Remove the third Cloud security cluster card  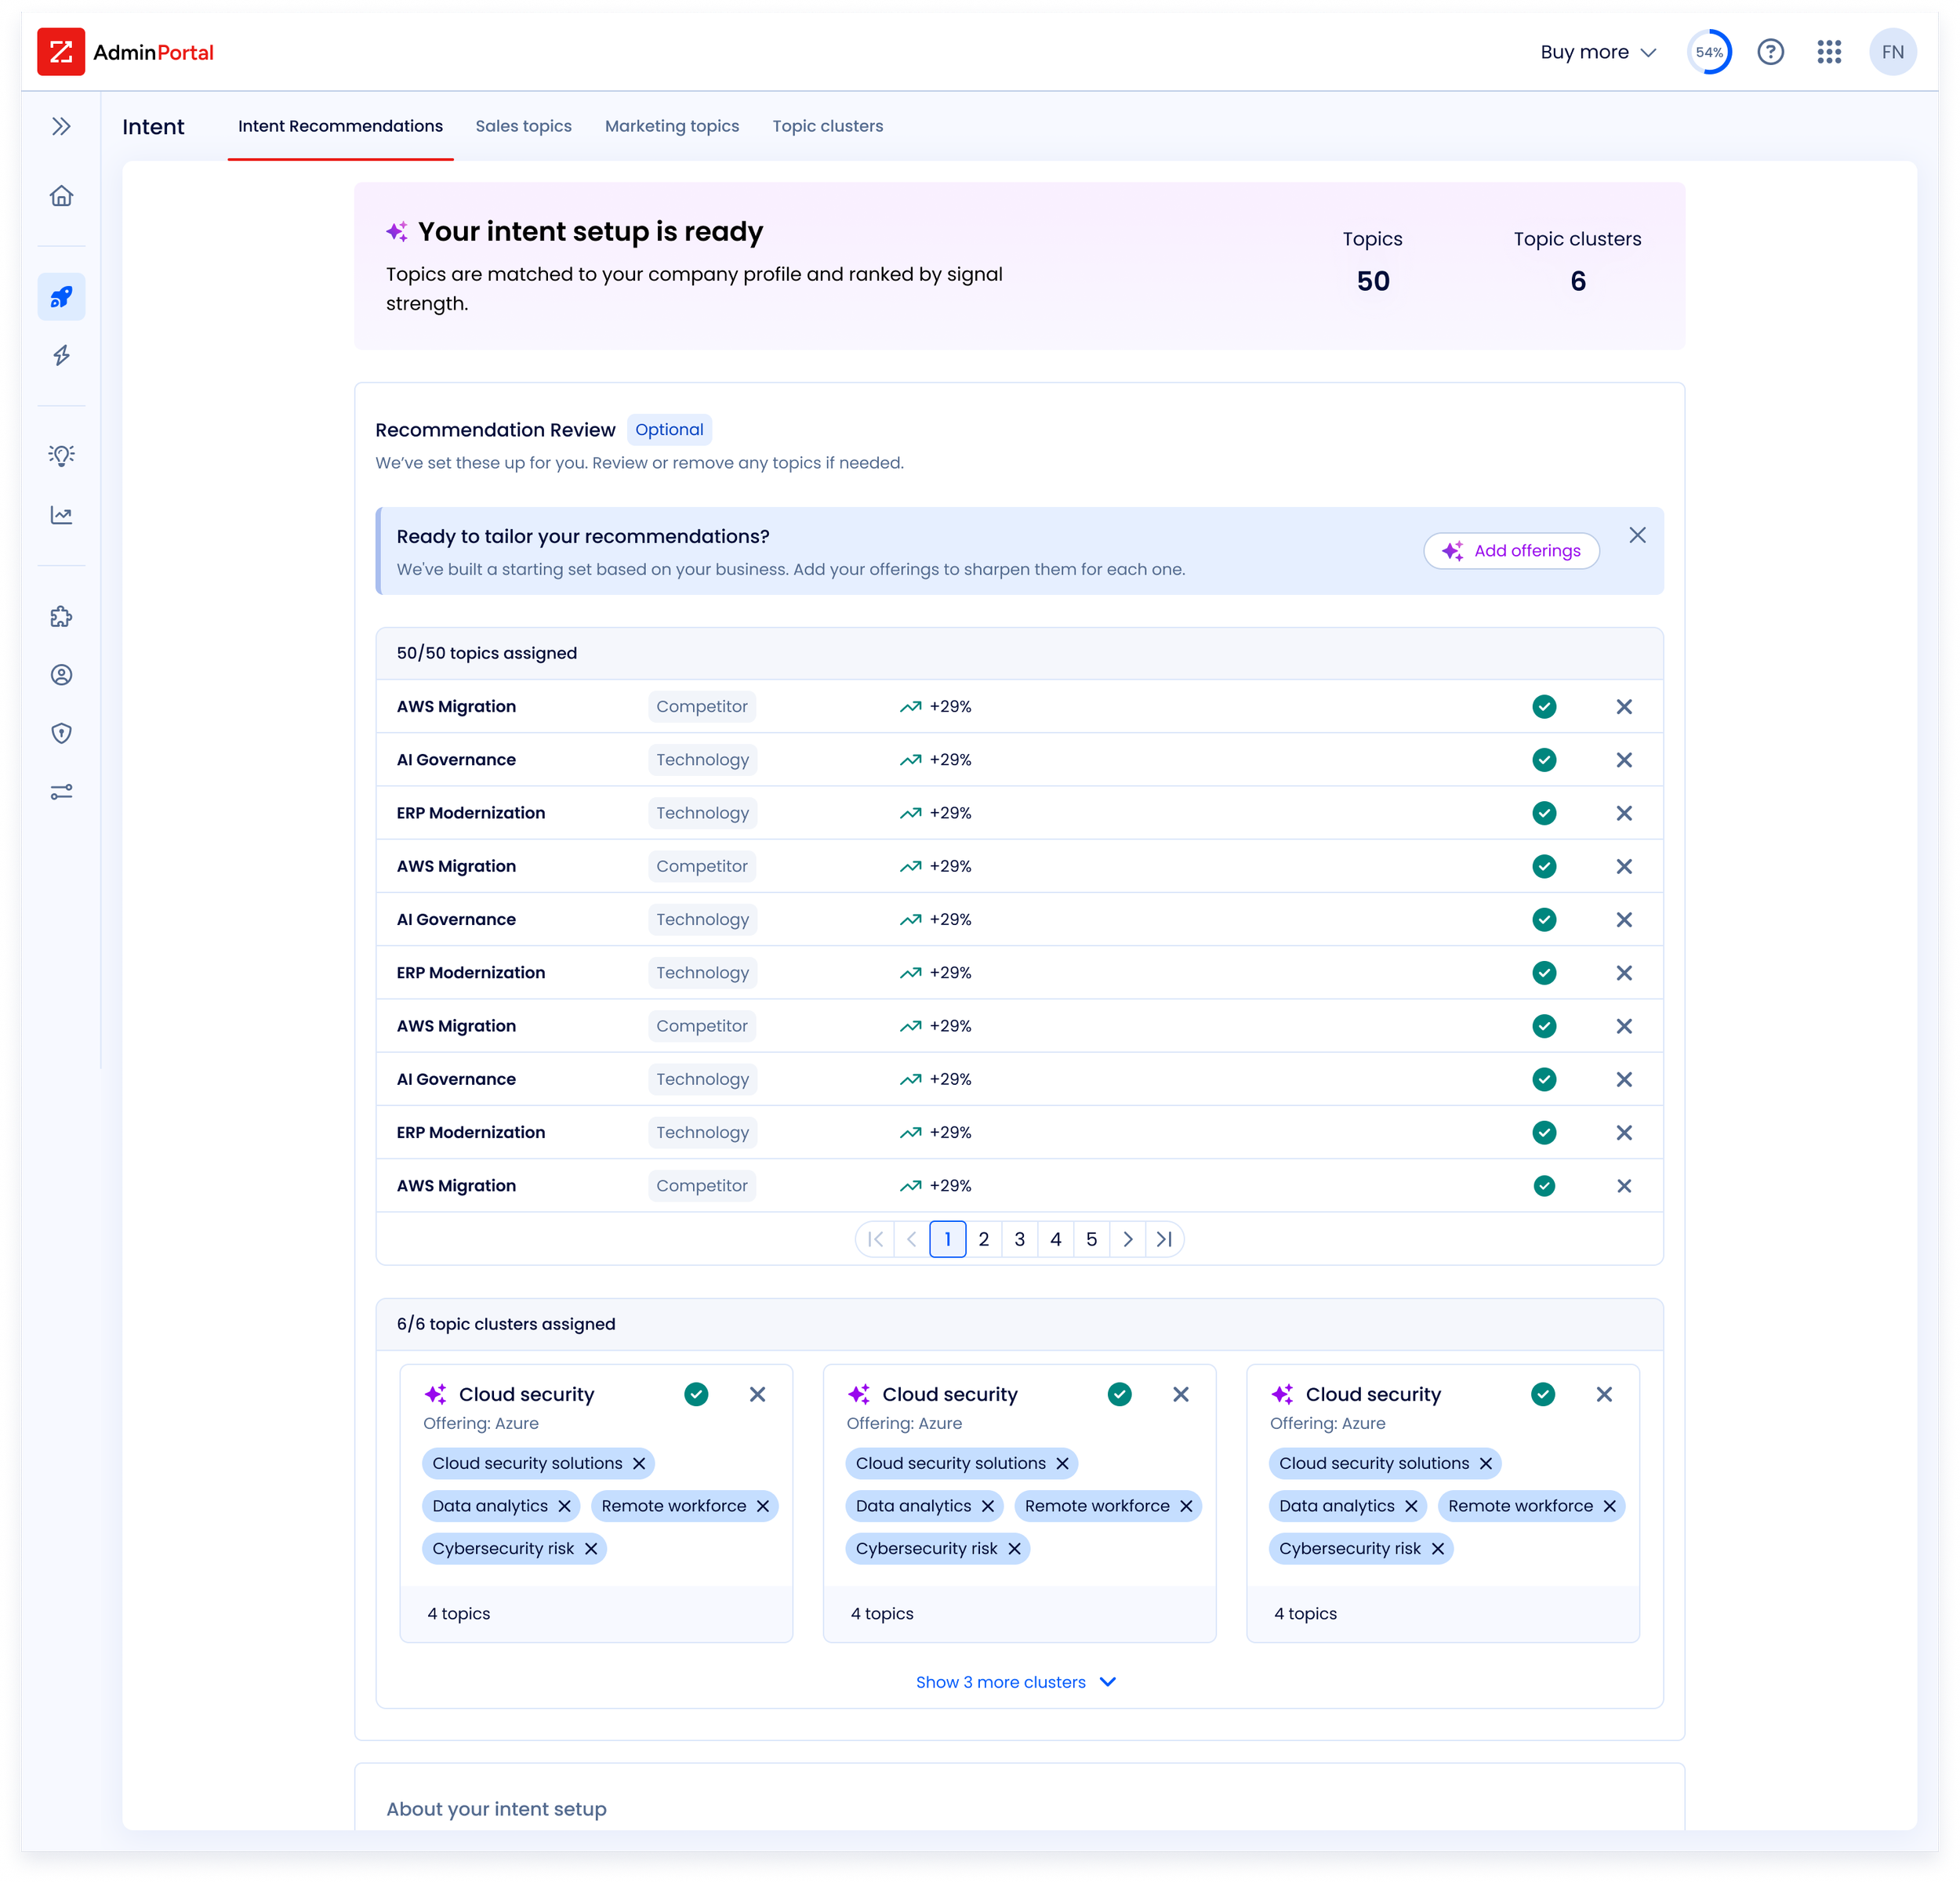click(1604, 1394)
